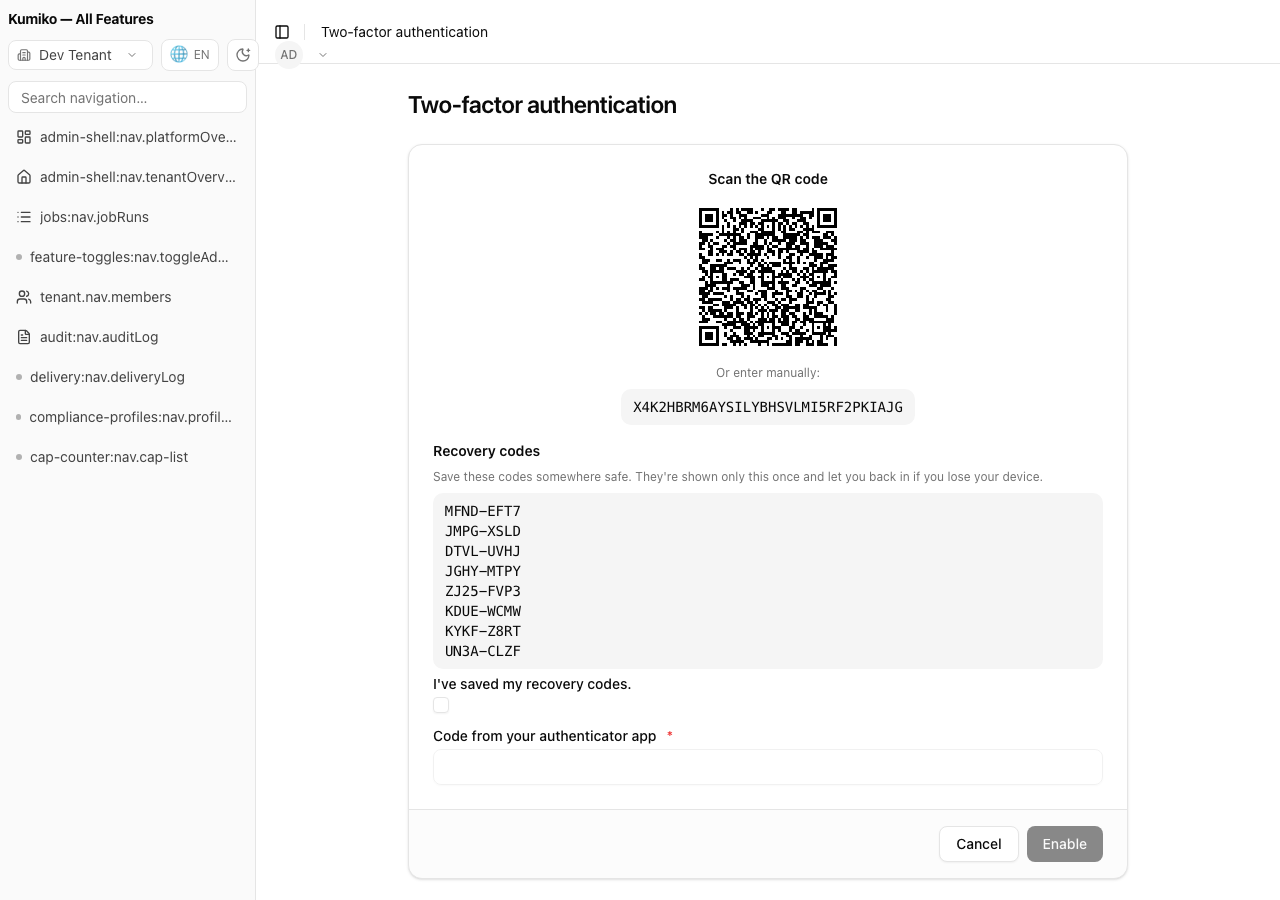Click recovery code UN3A-CLZF
This screenshot has width=1280, height=900.
(x=483, y=651)
